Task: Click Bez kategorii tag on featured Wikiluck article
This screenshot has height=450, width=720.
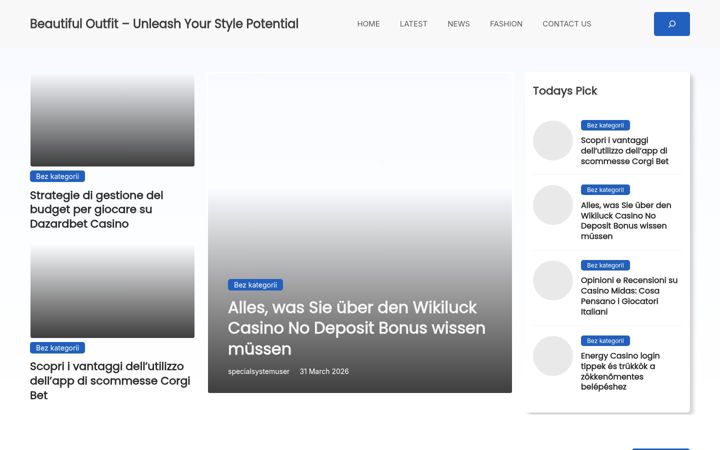Action: tap(255, 285)
